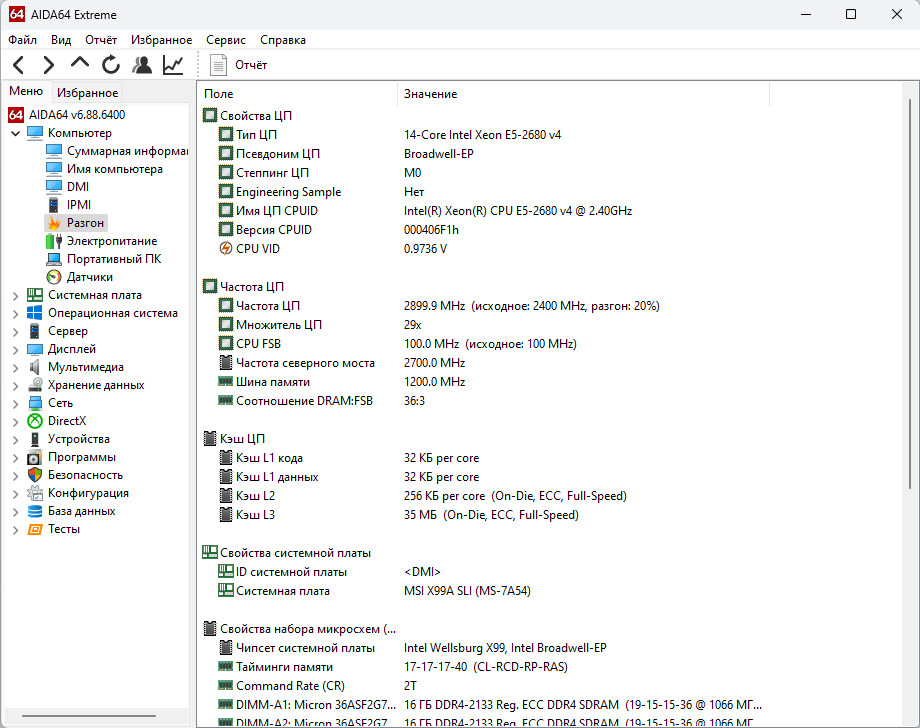Refresh the page with the circular arrow icon
This screenshot has width=920, height=728.
(x=110, y=63)
